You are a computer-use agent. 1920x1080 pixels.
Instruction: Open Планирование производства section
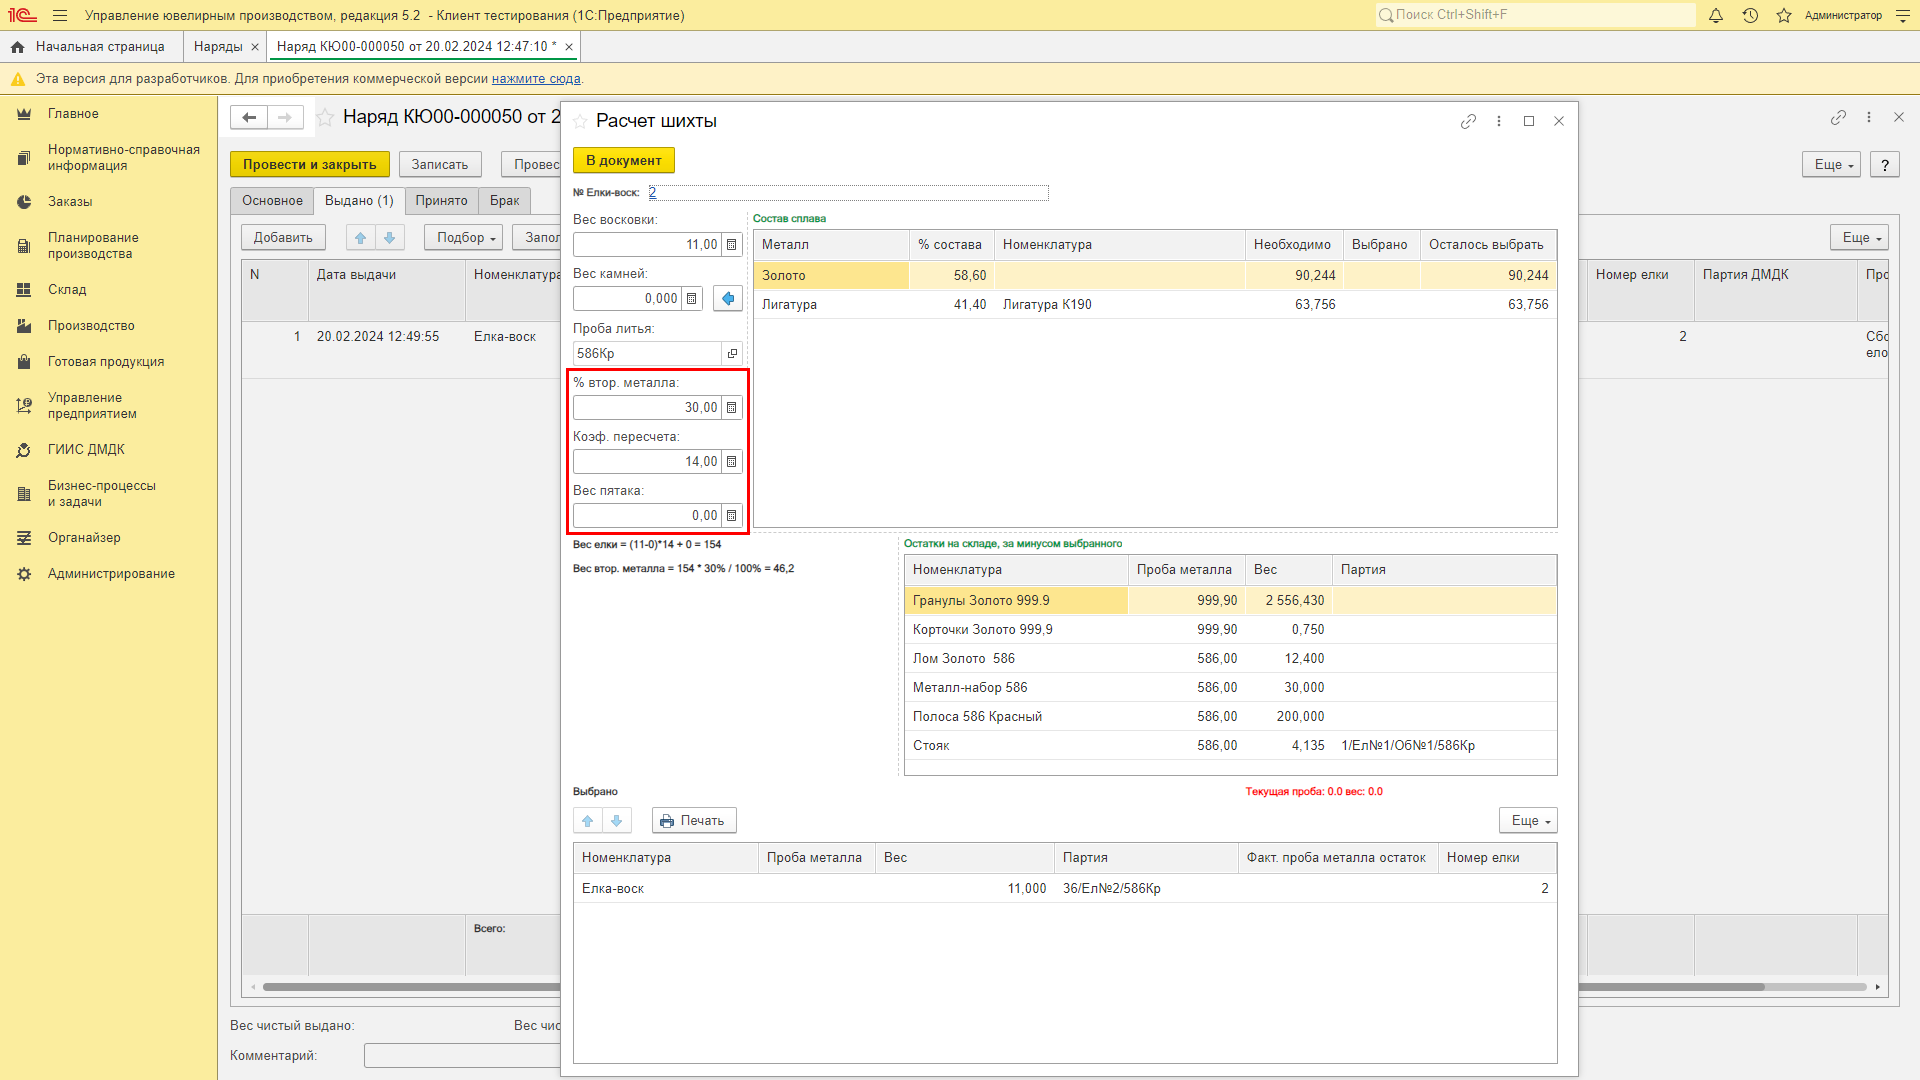[93, 246]
